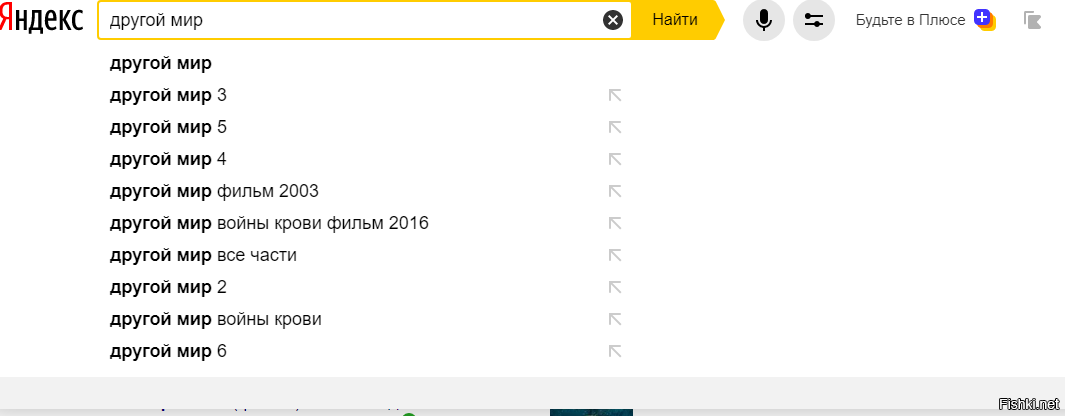This screenshot has width=1065, height=416.
Task: Insert "другой мир 5" using its arrow
Action: click(615, 128)
